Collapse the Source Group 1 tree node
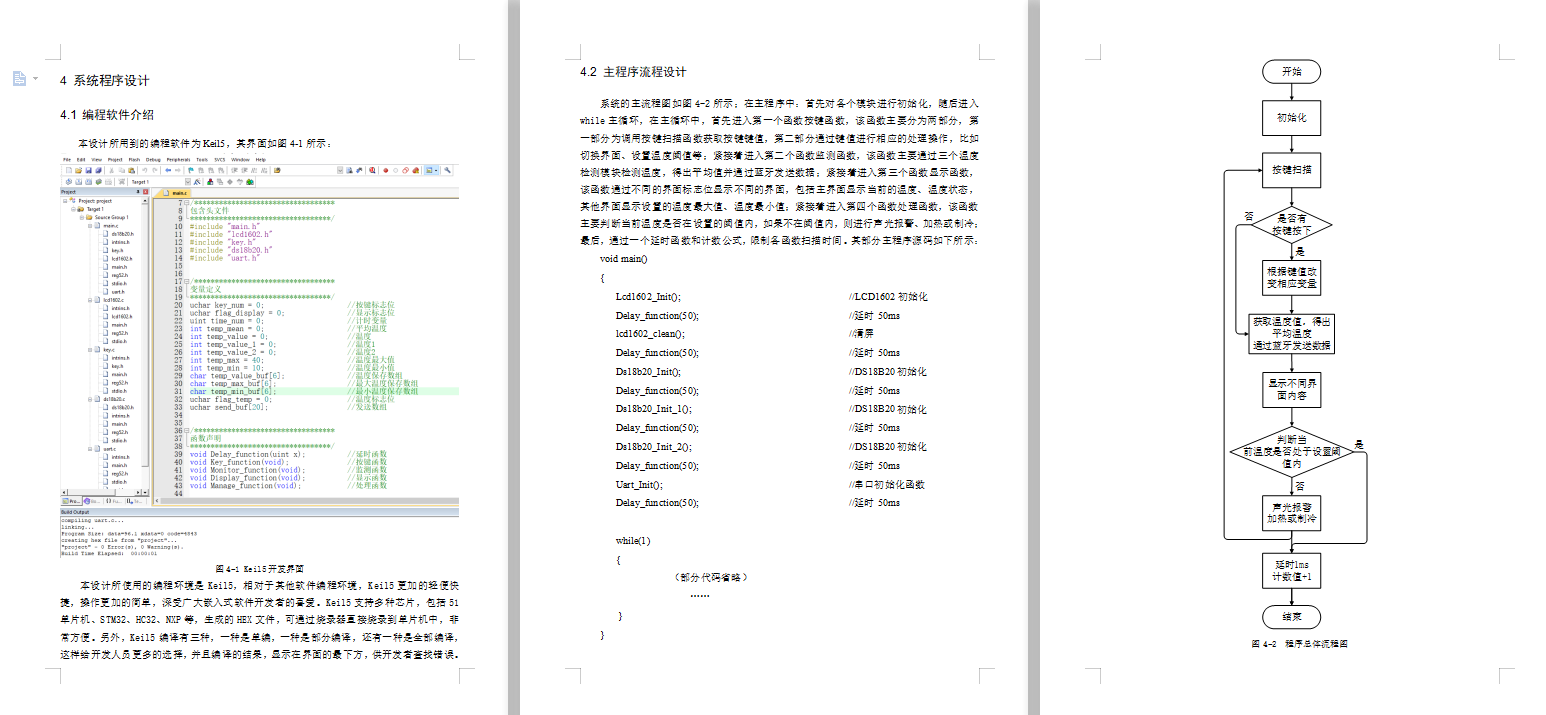The image size is (1546, 715). (x=81, y=217)
